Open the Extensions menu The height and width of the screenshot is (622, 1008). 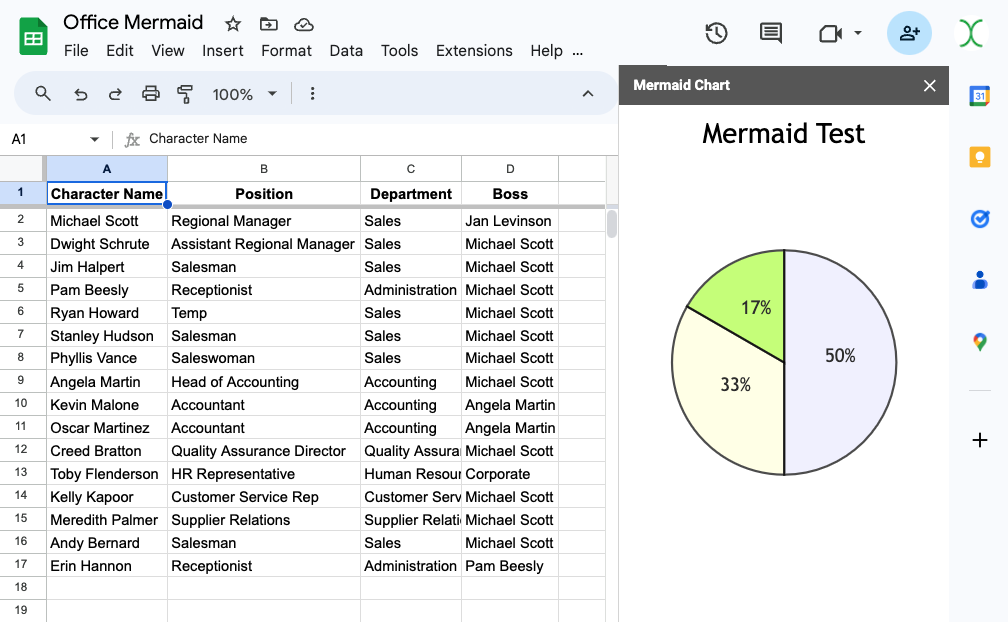(x=474, y=51)
